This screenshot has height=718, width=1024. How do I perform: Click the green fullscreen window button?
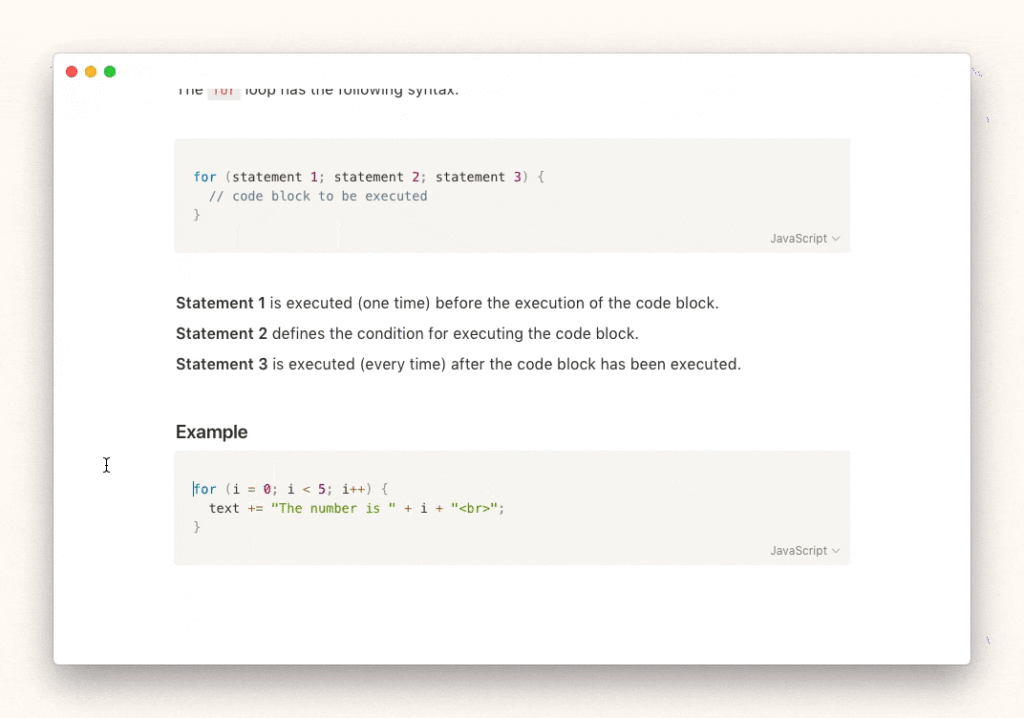click(110, 72)
